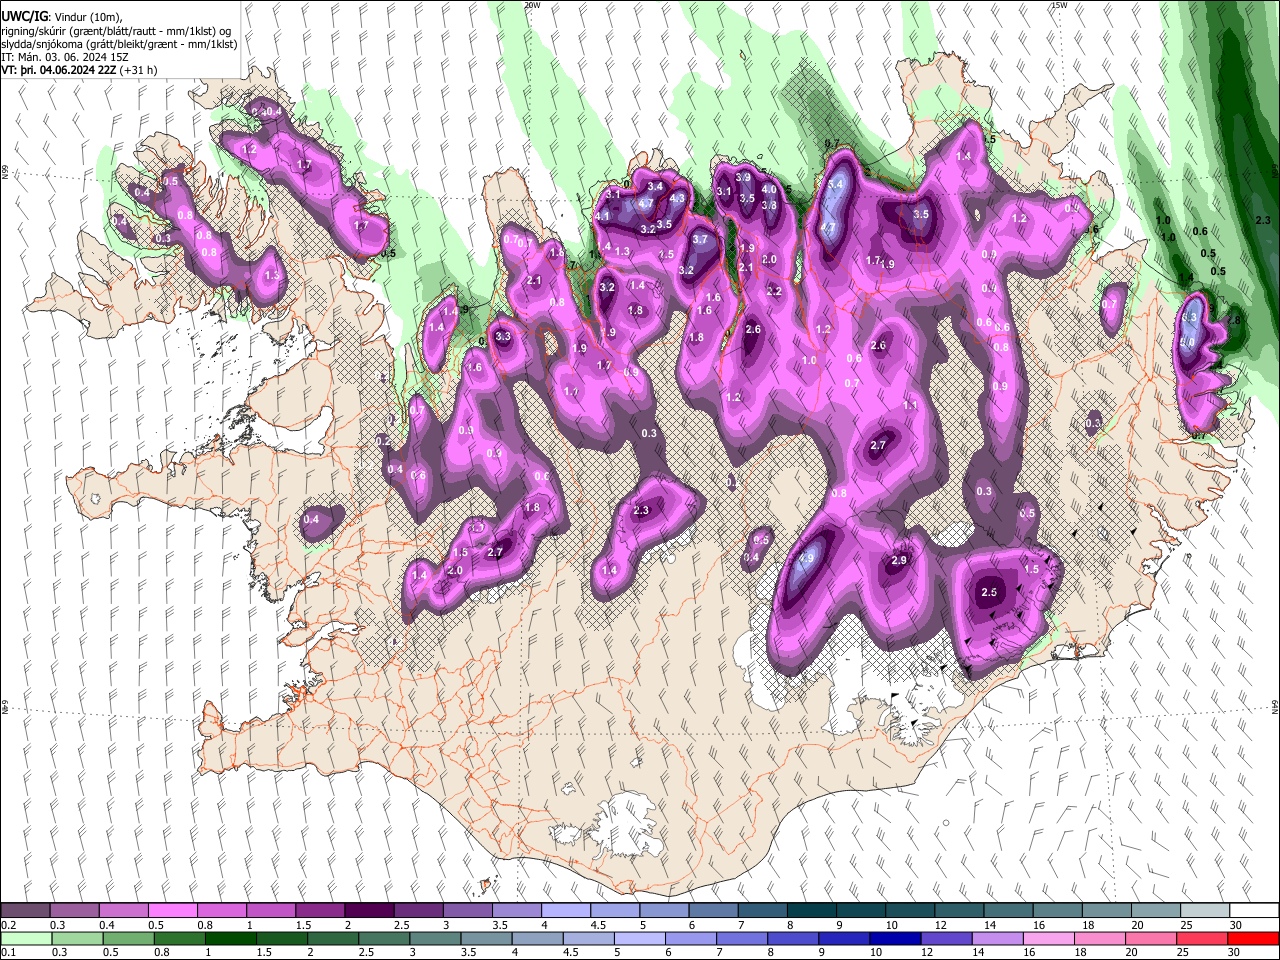Viewport: 1280px width, 960px height.
Task: Click the pink rain swatch between 18 and 20
Action: pyautogui.click(x=1099, y=938)
